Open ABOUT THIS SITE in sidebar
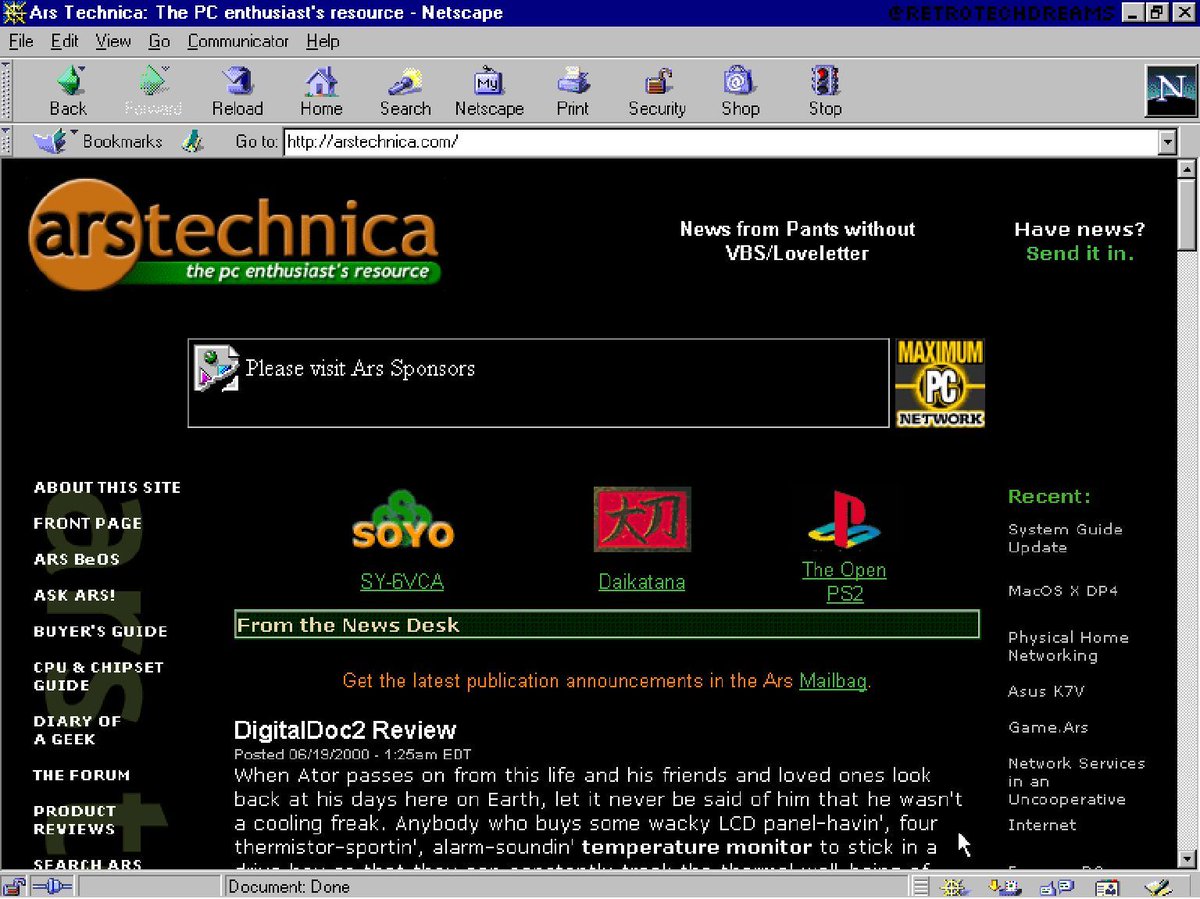Image resolution: width=1200 pixels, height=899 pixels. click(x=107, y=487)
